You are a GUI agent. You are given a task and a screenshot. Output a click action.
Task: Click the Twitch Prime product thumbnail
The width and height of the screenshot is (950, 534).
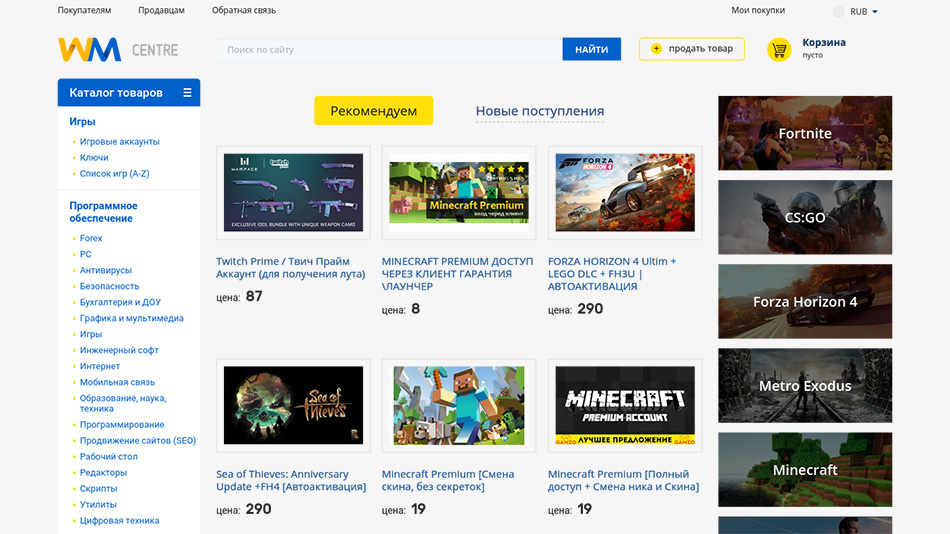point(293,193)
